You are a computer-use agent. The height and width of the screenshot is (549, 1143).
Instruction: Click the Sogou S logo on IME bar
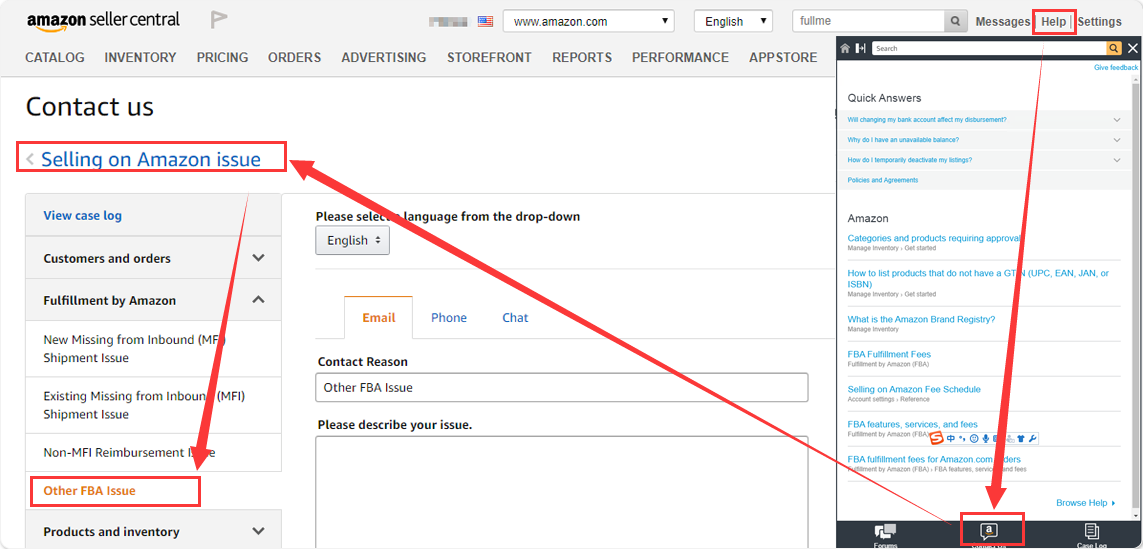click(x=937, y=437)
